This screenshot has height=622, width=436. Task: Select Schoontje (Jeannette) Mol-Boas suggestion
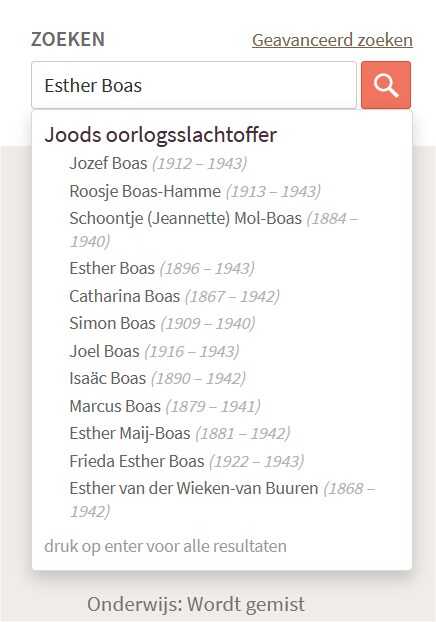coord(214,230)
